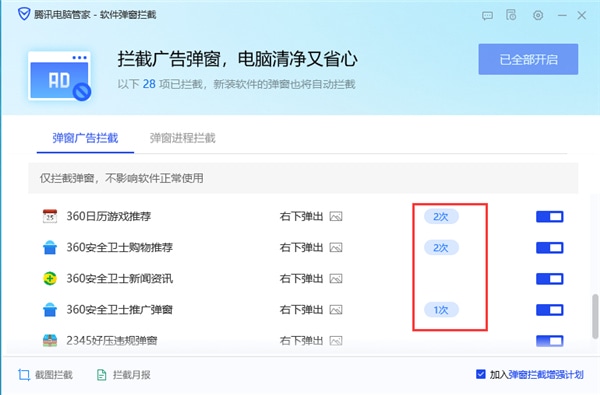Toggle off blocking for 360安全卫士购物推荐
The image size is (600, 395).
549,248
